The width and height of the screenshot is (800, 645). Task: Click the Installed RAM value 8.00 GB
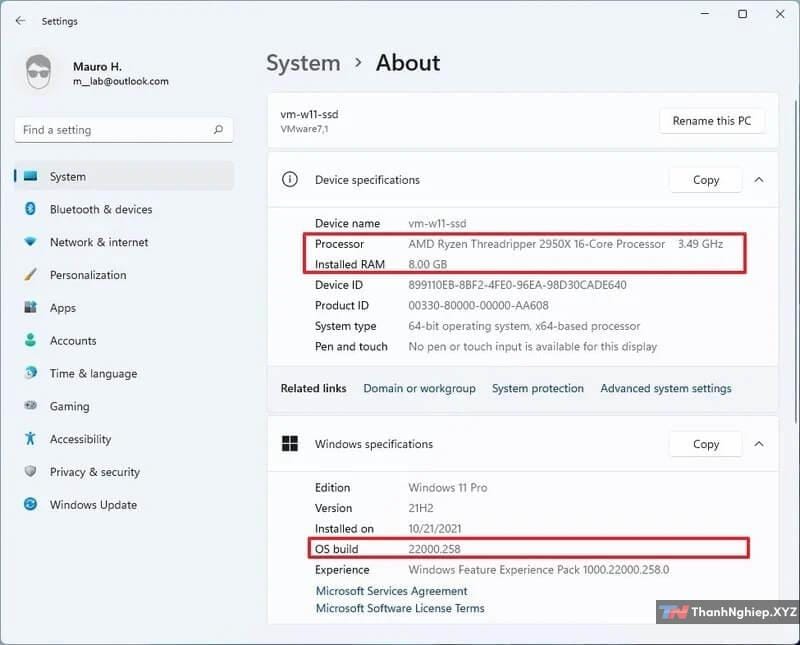pos(428,264)
